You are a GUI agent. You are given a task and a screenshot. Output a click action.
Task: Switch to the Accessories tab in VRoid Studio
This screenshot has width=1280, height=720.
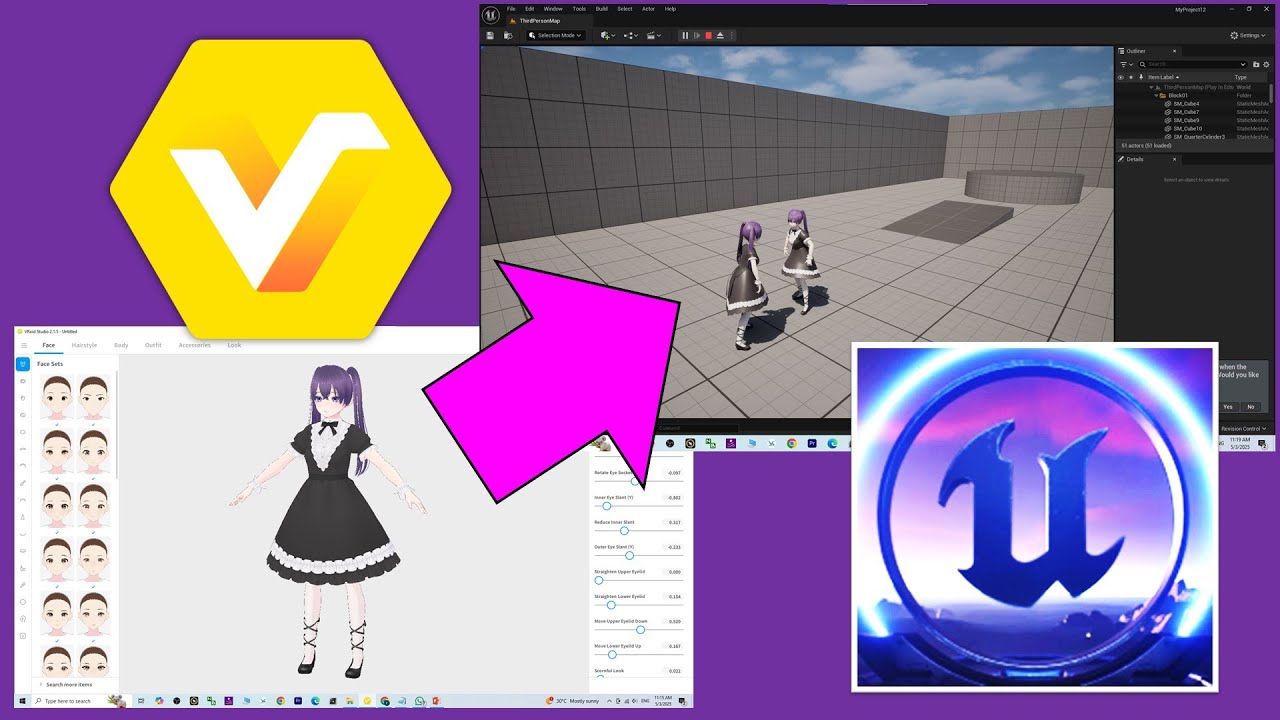194,345
